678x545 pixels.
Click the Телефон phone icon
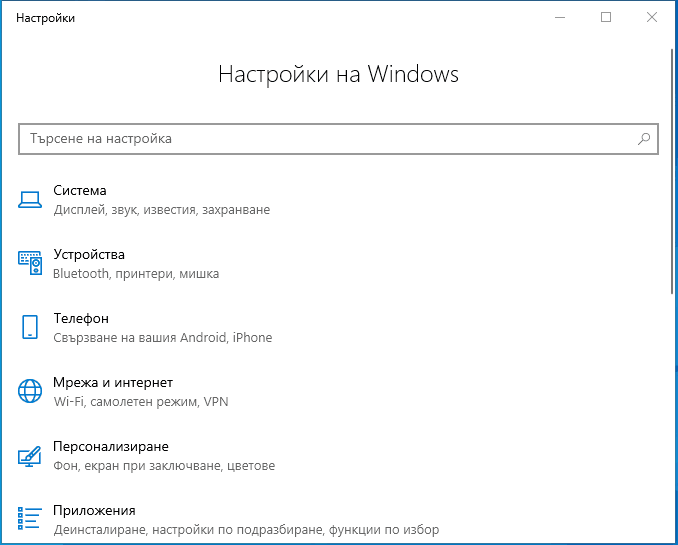(x=30, y=327)
